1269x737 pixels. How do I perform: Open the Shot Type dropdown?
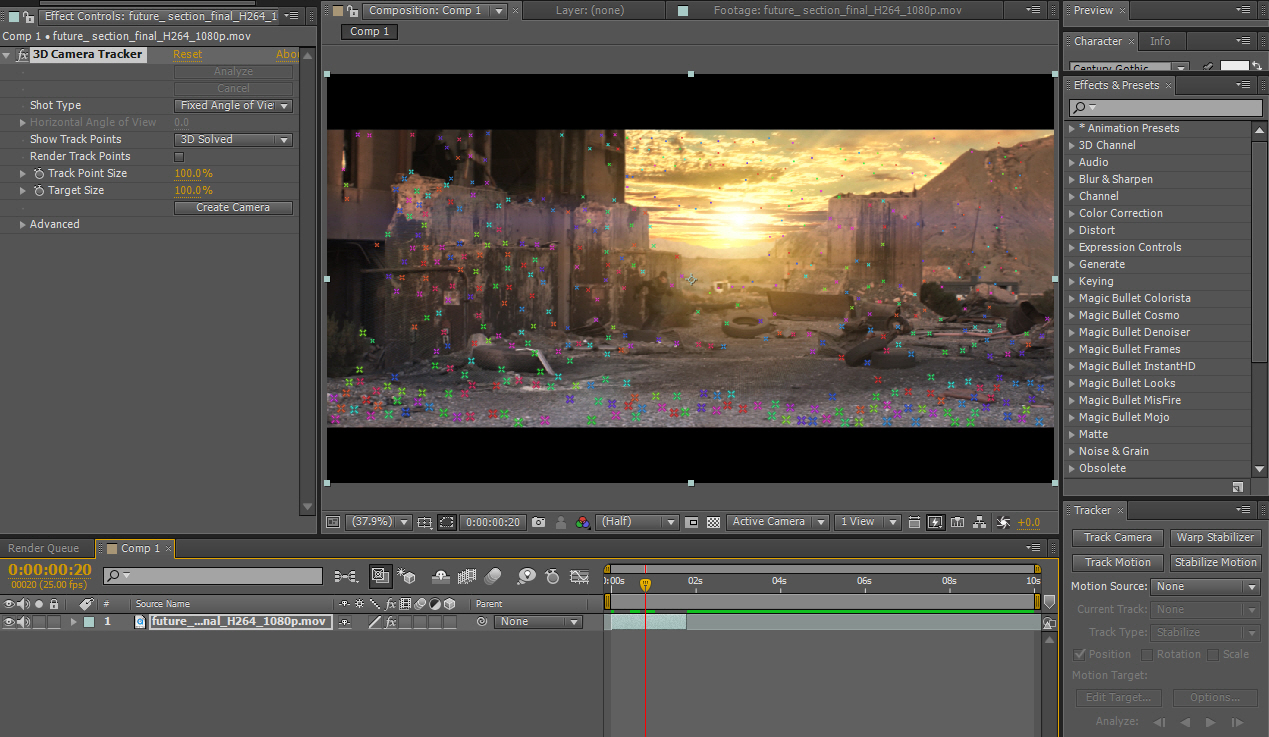pos(233,106)
